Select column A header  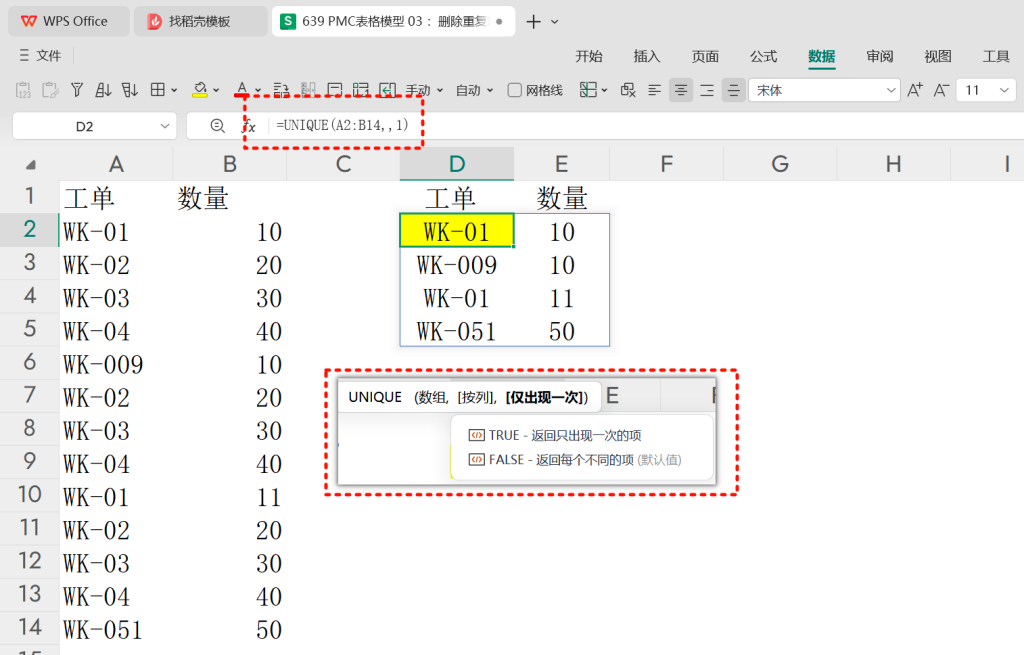click(116, 164)
